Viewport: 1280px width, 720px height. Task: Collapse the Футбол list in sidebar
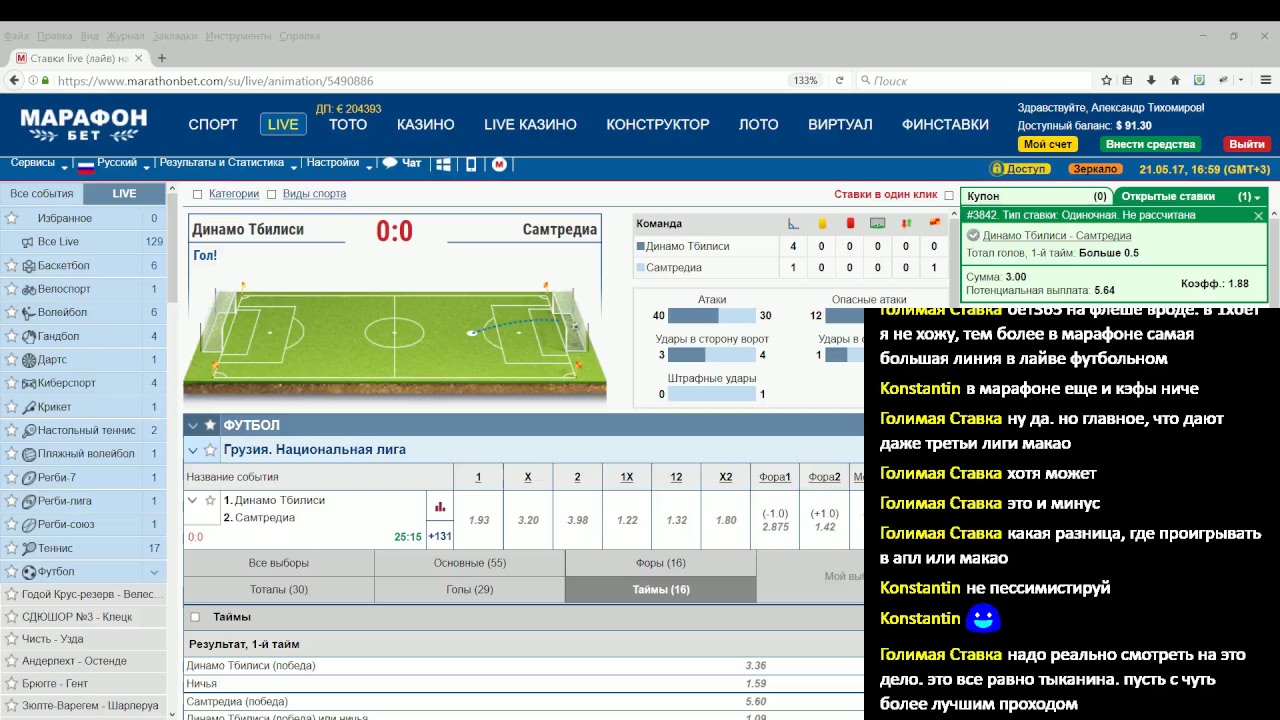(x=154, y=572)
